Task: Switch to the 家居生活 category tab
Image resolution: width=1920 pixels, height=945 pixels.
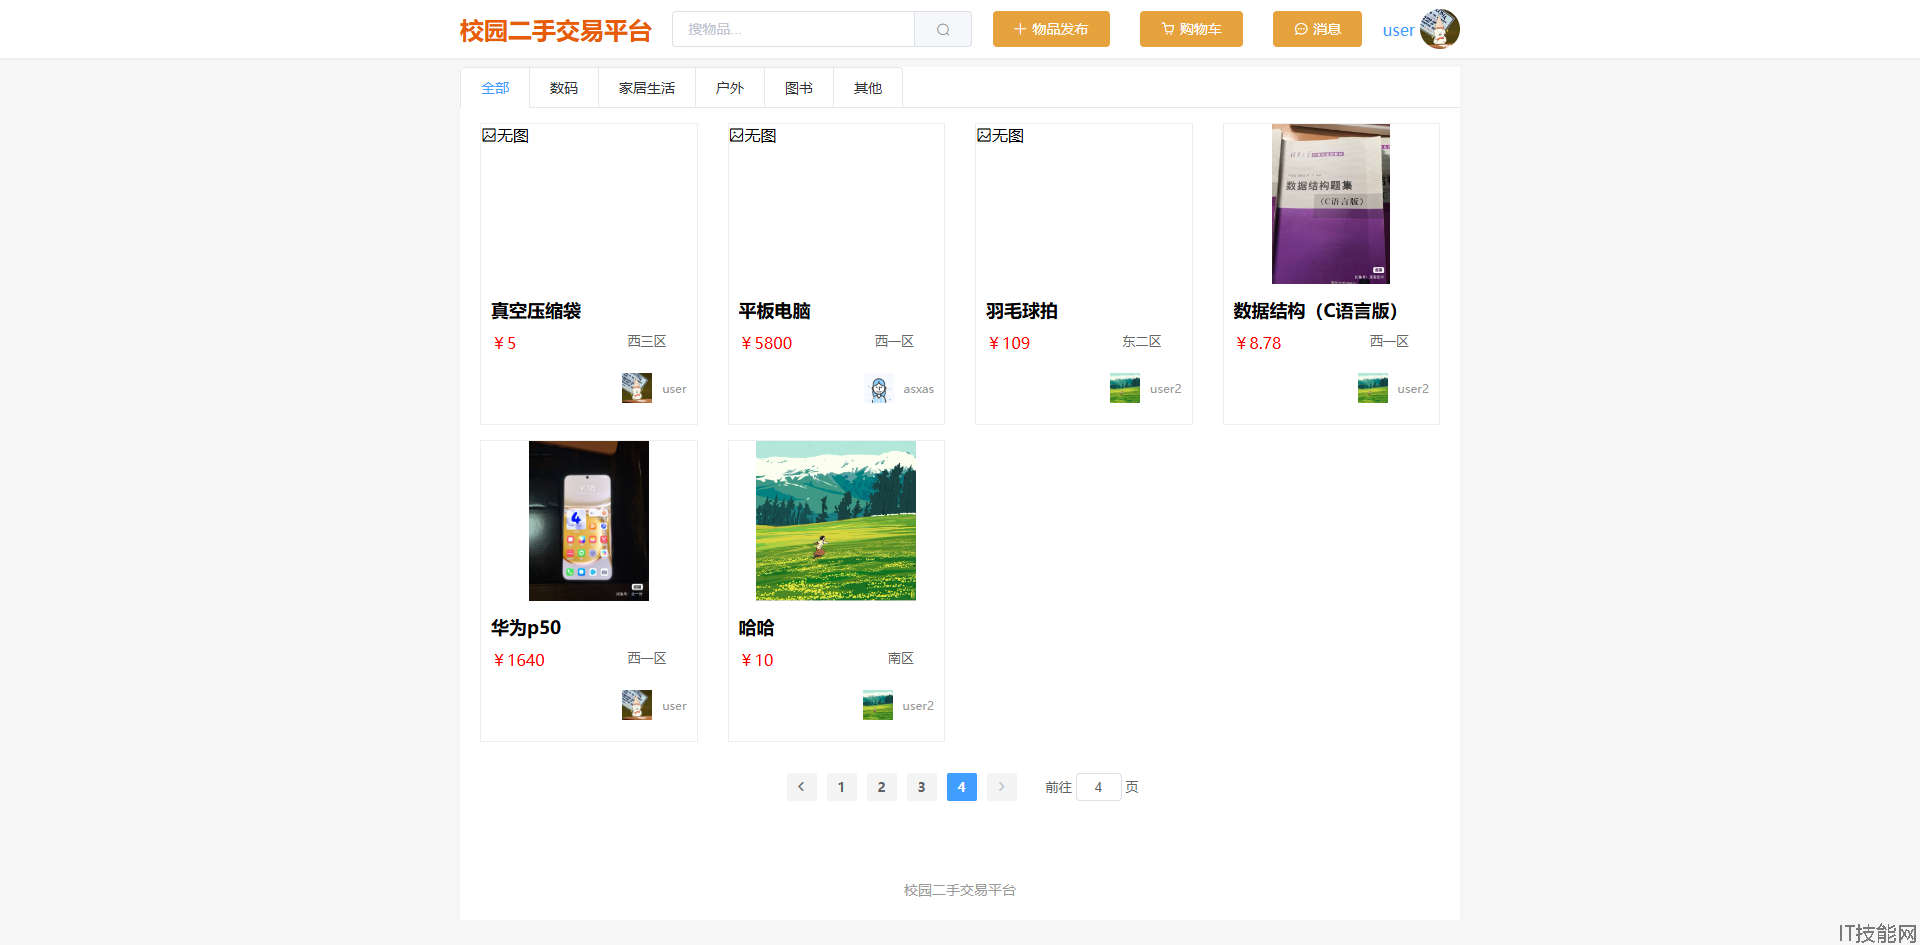Action: pyautogui.click(x=647, y=88)
